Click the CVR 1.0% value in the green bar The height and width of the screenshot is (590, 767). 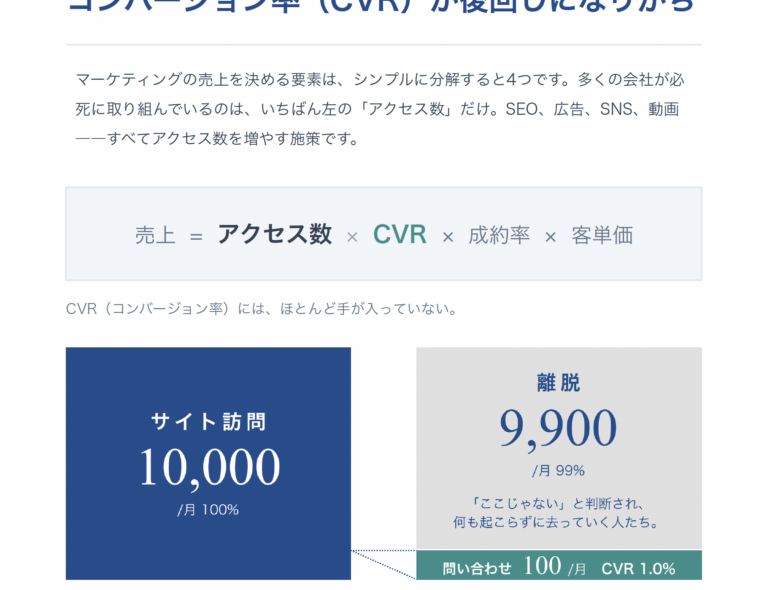[638, 568]
